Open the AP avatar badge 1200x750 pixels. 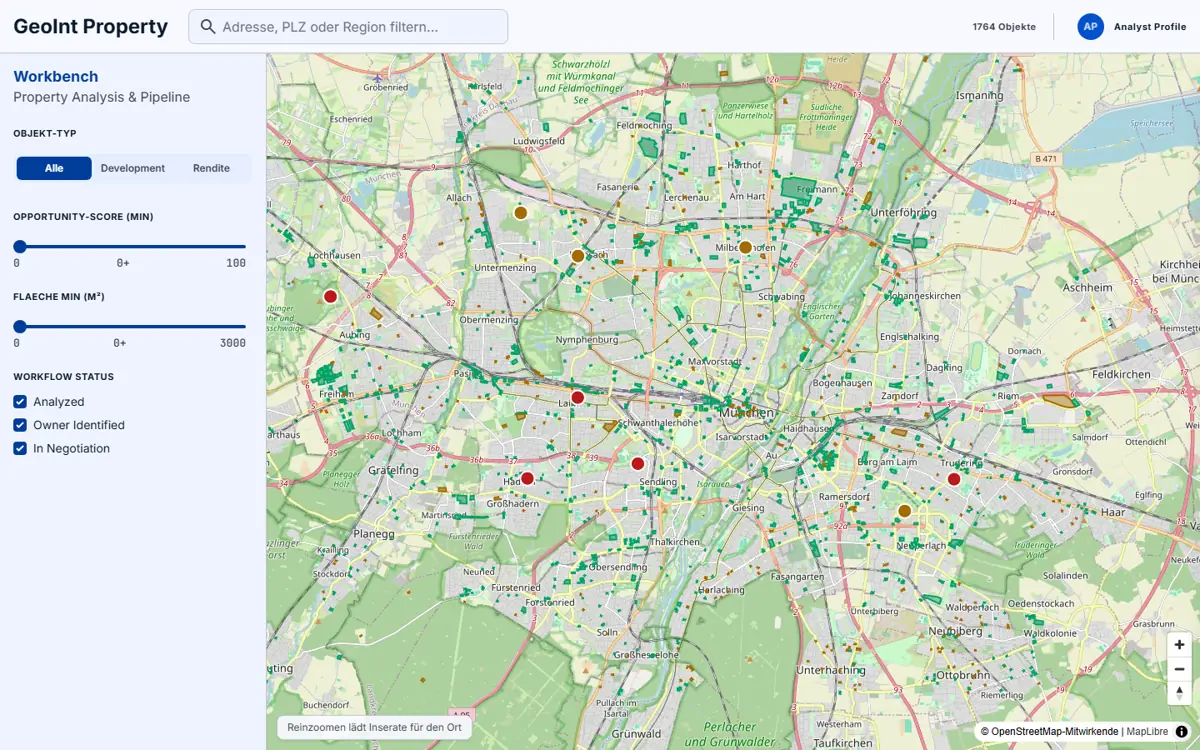(1090, 27)
